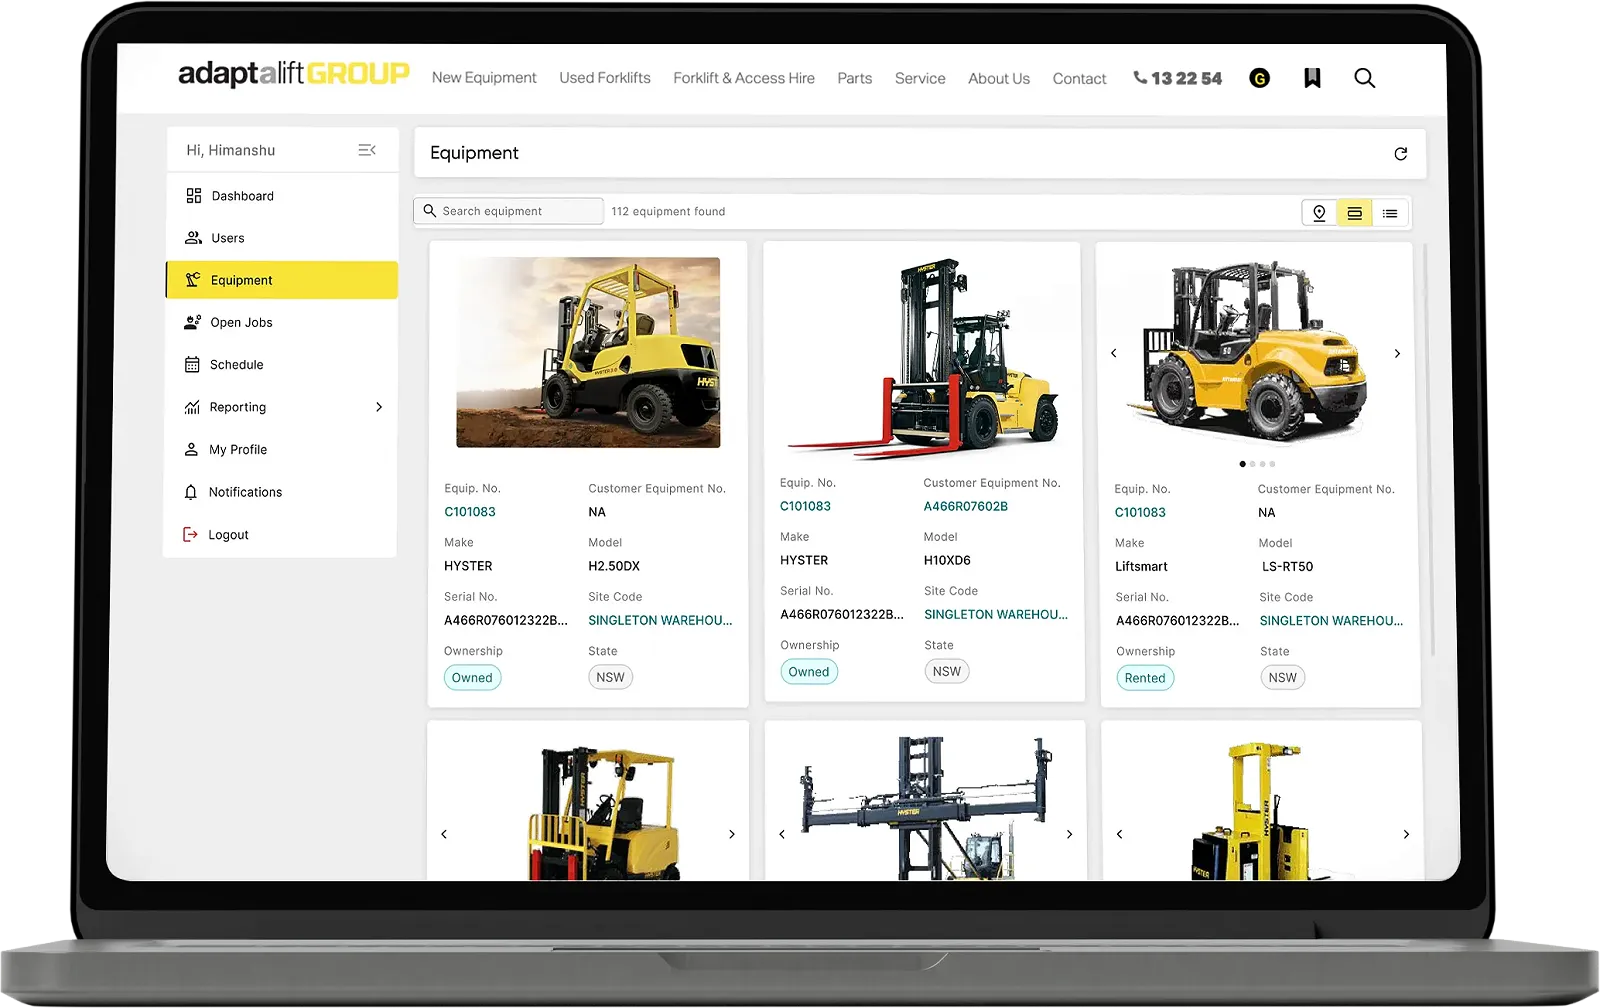Open Open Jobs in sidebar
This screenshot has height=1008, width=1600.
[281, 322]
